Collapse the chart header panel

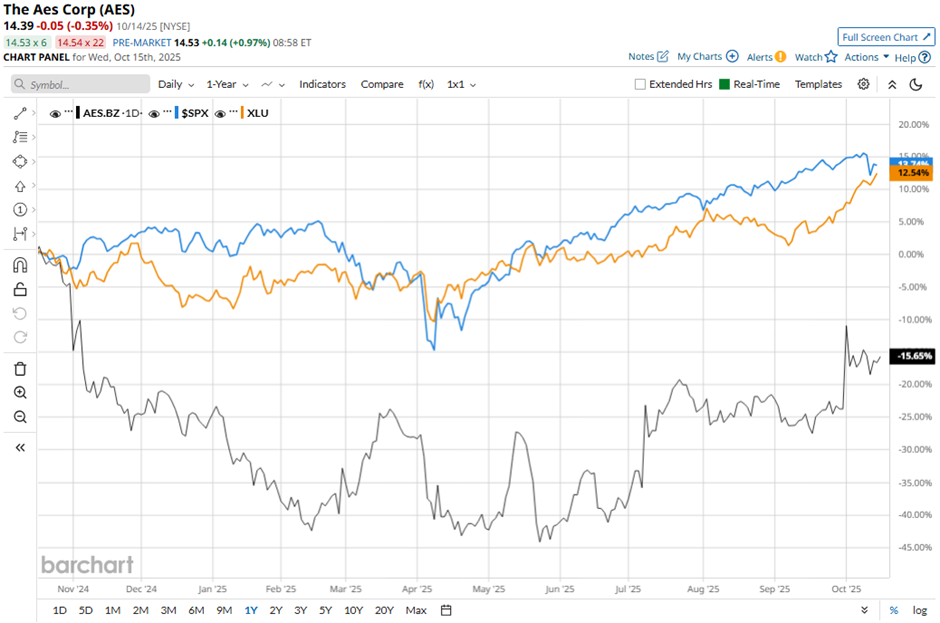892,85
